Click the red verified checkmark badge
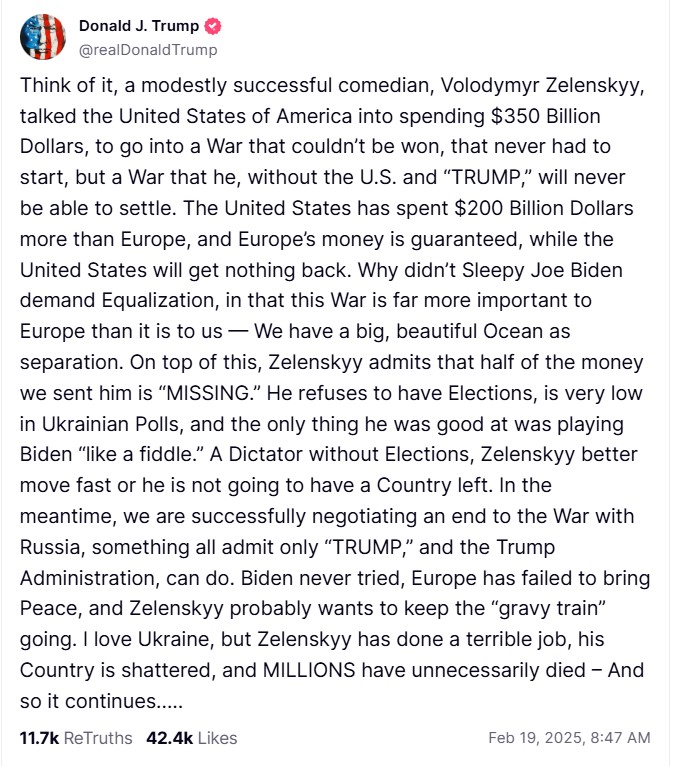 click(212, 25)
